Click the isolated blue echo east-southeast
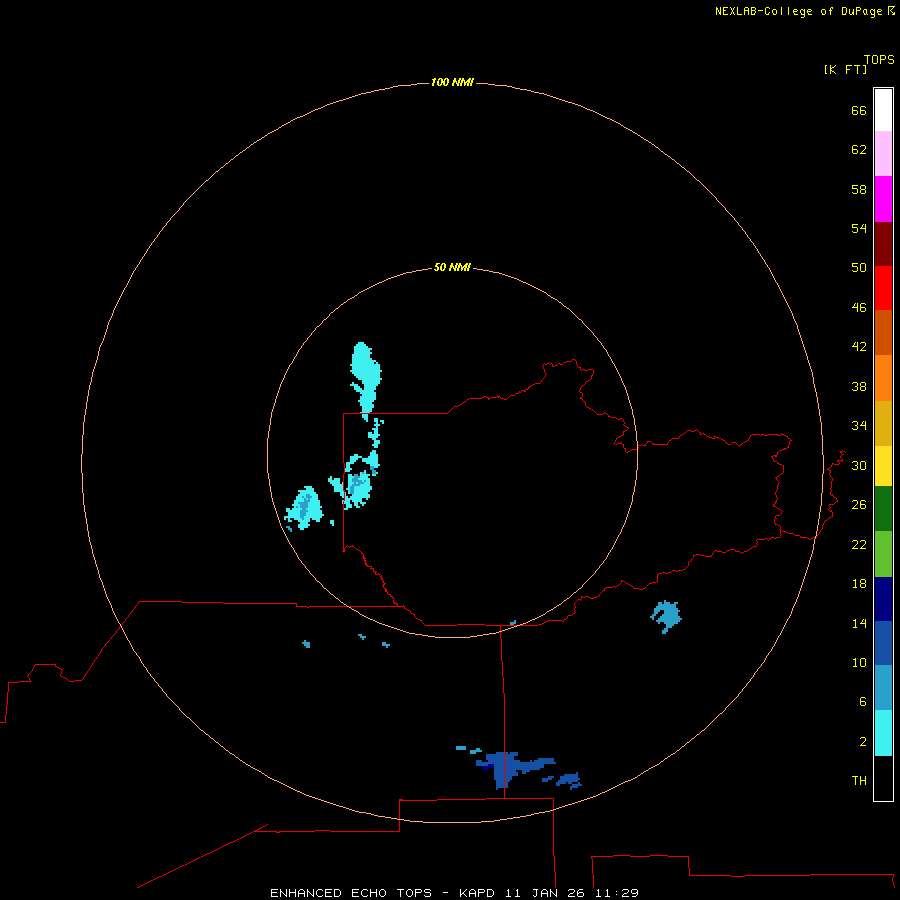Viewport: 900px width, 900px height. click(x=666, y=616)
